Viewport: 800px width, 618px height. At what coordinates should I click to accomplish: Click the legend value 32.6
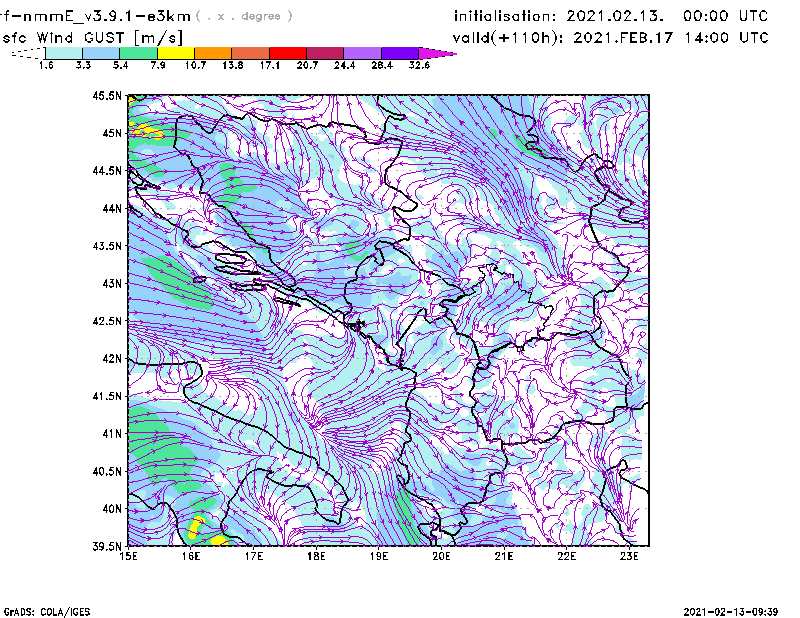pyautogui.click(x=419, y=65)
